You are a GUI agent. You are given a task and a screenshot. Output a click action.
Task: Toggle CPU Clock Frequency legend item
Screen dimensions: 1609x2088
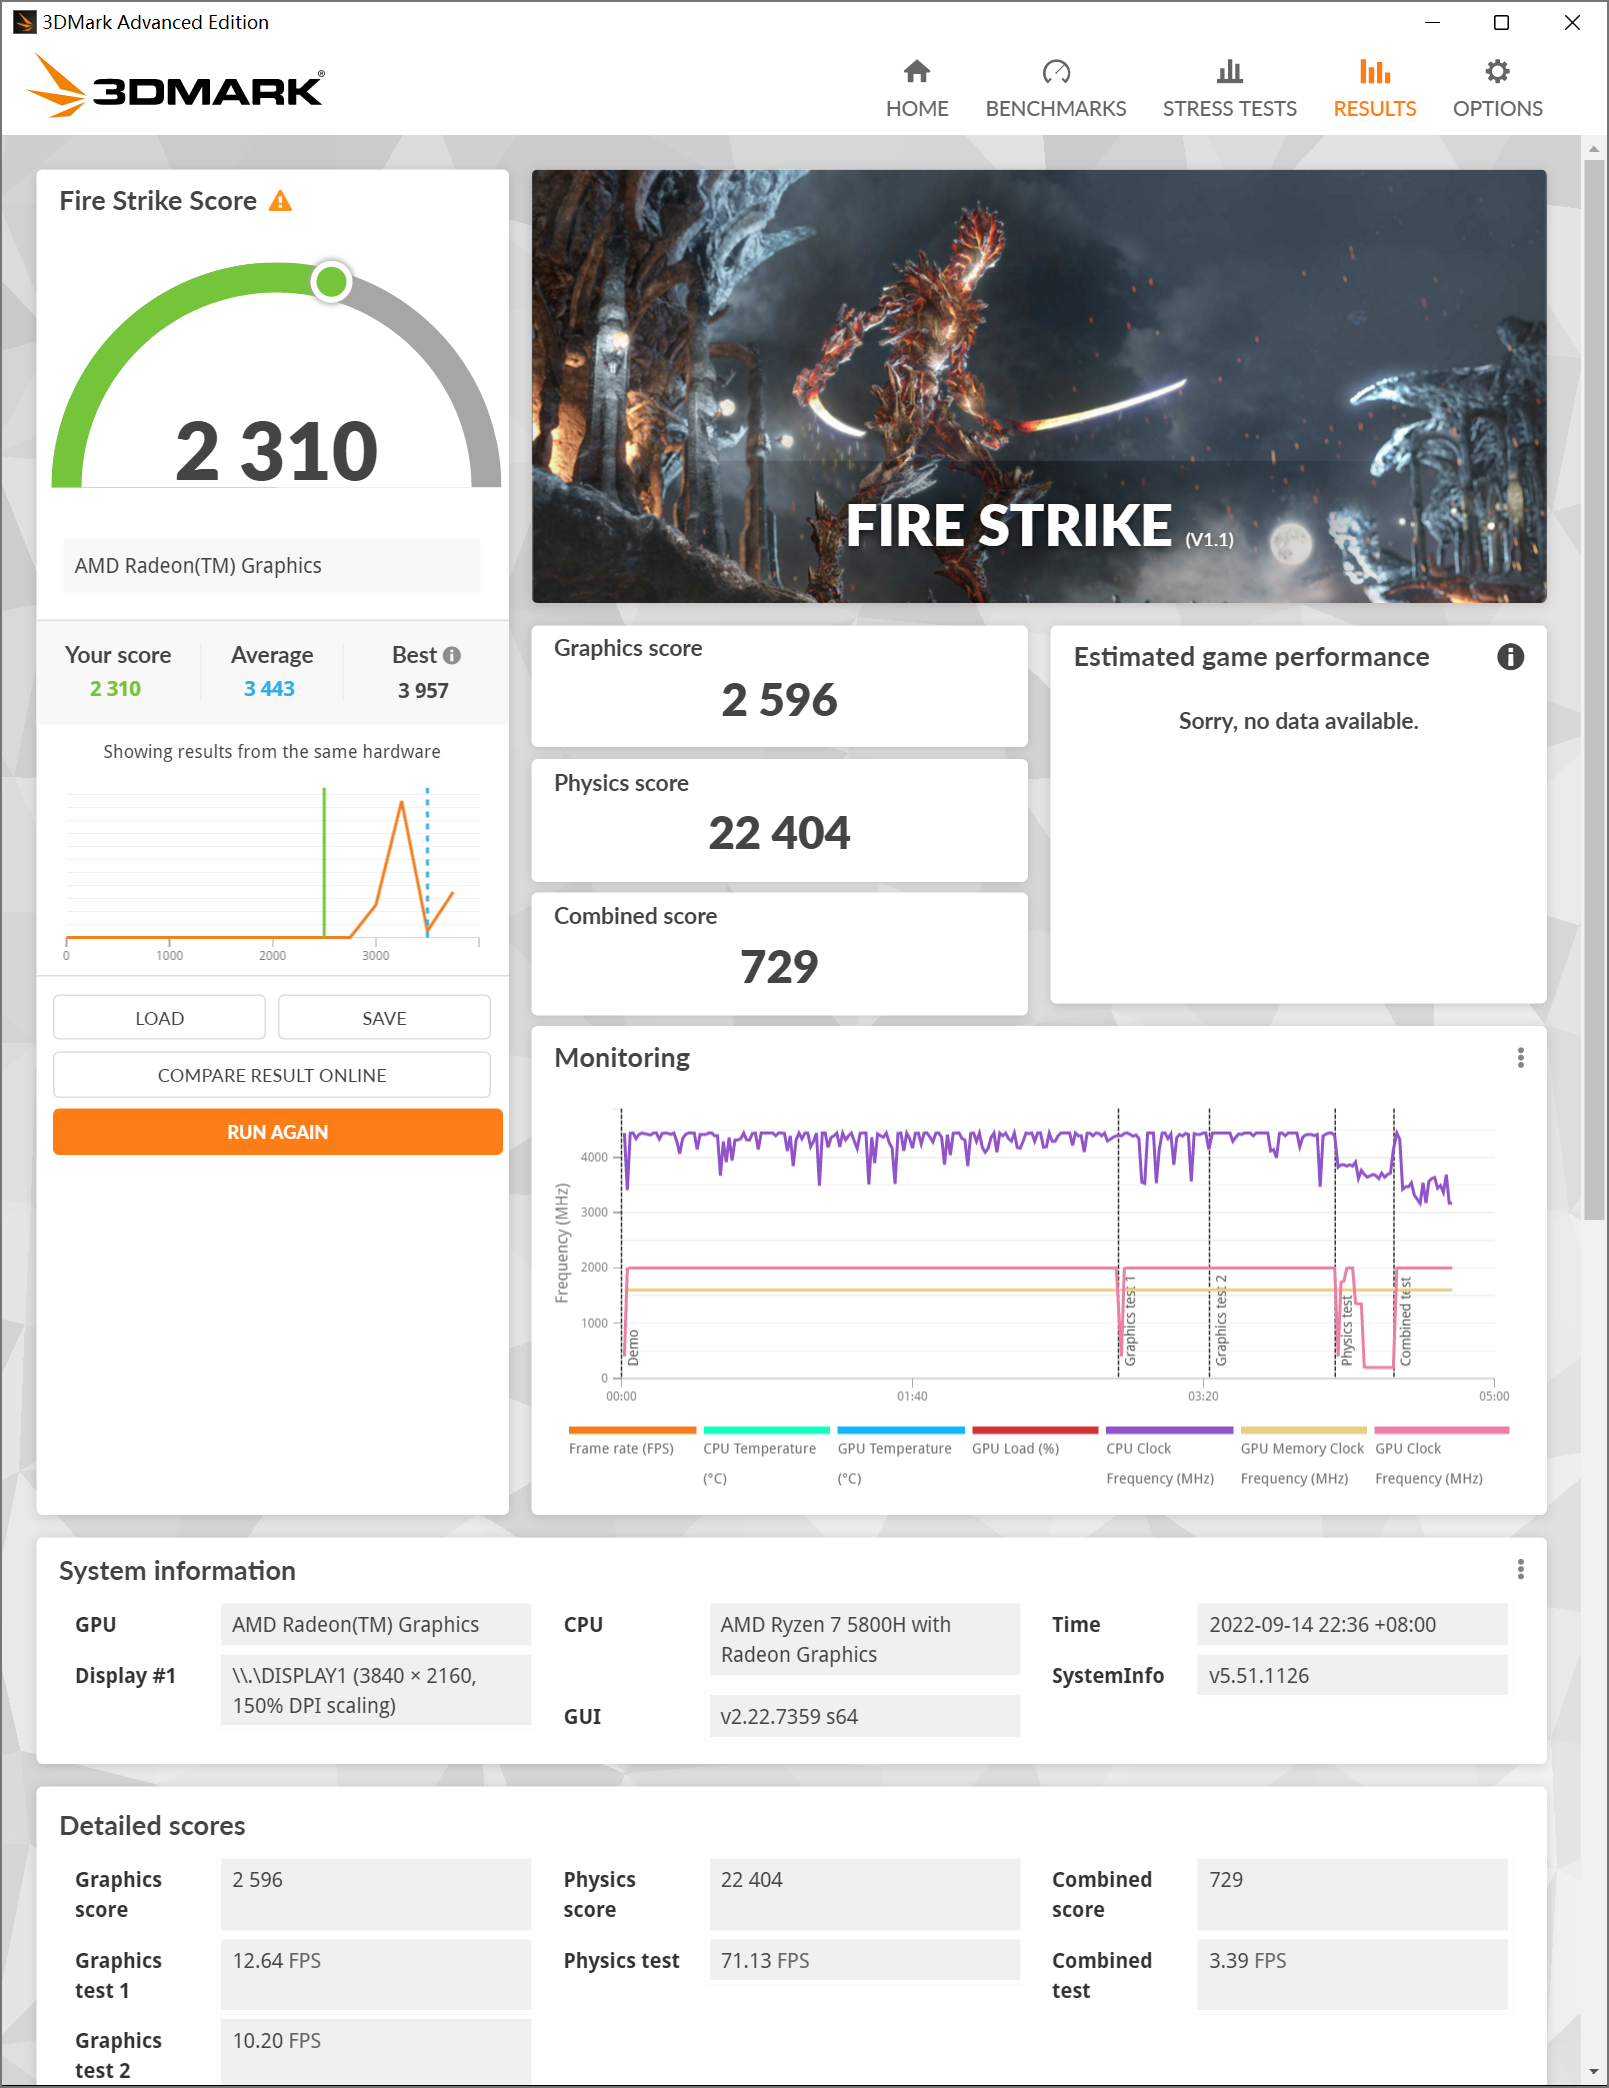[1169, 1456]
